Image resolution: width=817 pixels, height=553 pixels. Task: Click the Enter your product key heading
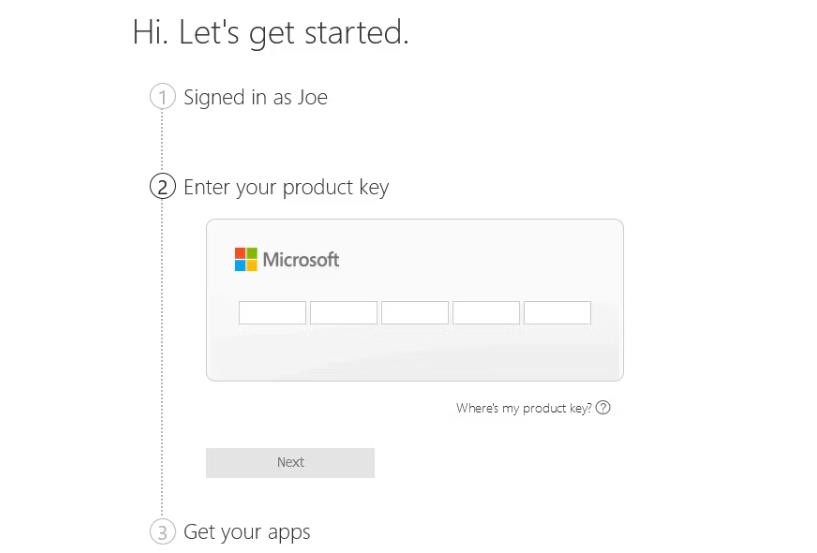pyautogui.click(x=286, y=188)
